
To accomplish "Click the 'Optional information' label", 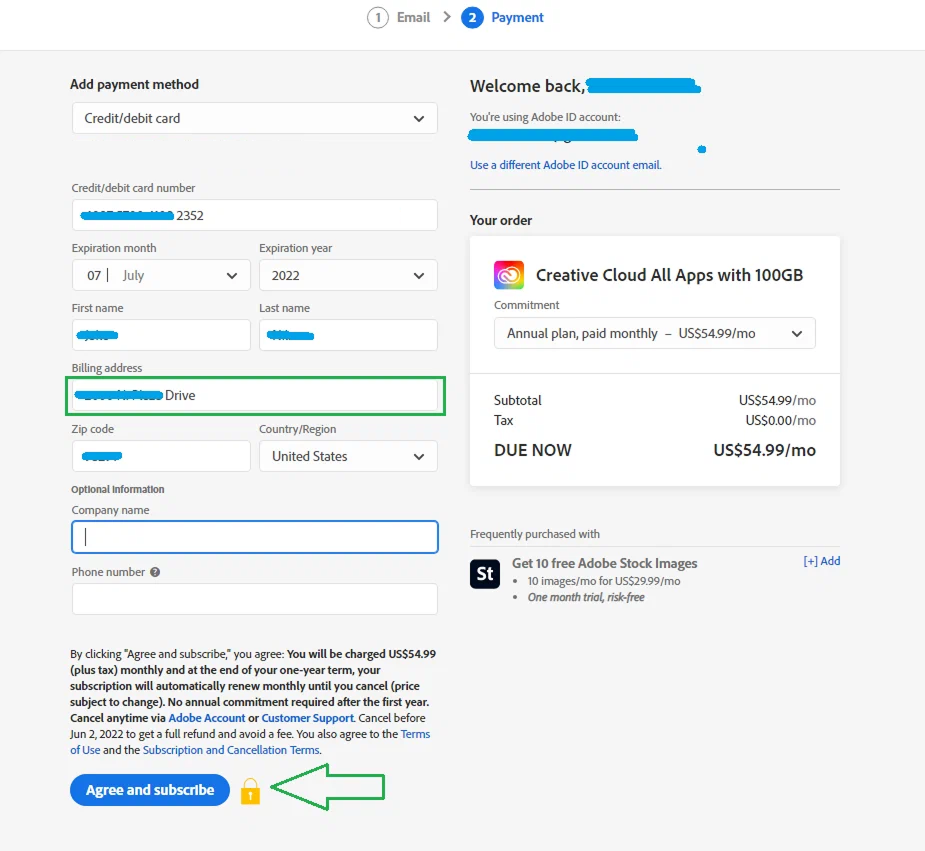I will 118,489.
